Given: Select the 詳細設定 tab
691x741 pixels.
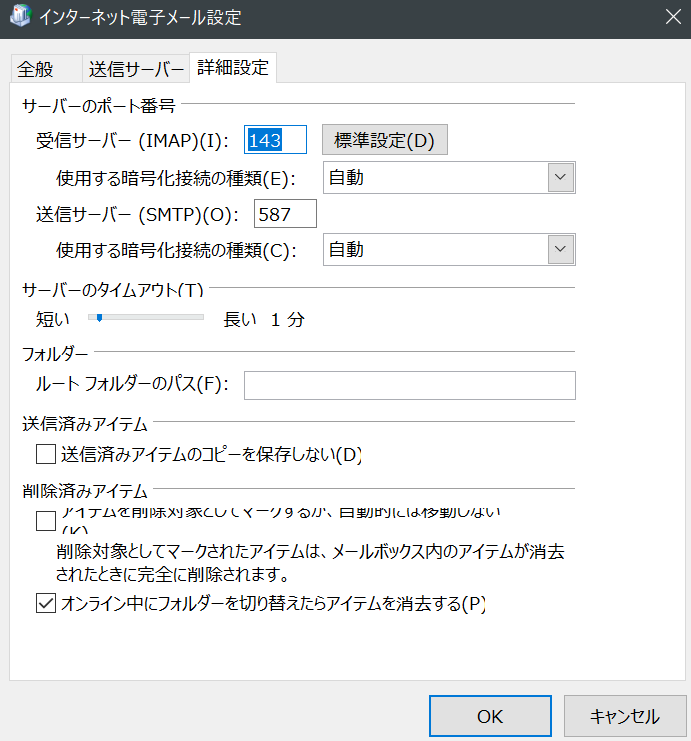Looking at the screenshot, I should [x=233, y=68].
